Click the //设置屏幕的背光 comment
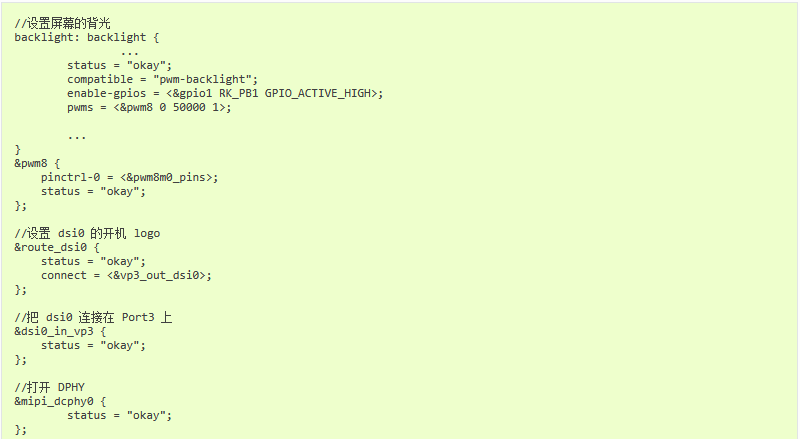This screenshot has height=439, width=800. click(x=62, y=23)
